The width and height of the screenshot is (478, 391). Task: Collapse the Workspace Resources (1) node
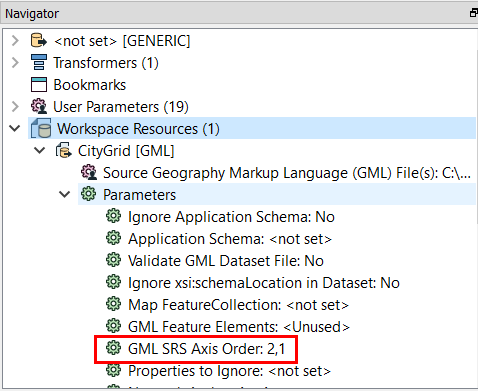pyautogui.click(x=15, y=128)
